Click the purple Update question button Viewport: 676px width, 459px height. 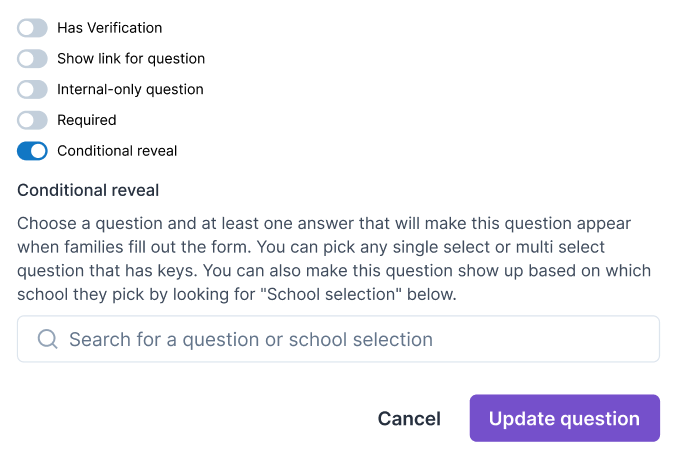[564, 418]
